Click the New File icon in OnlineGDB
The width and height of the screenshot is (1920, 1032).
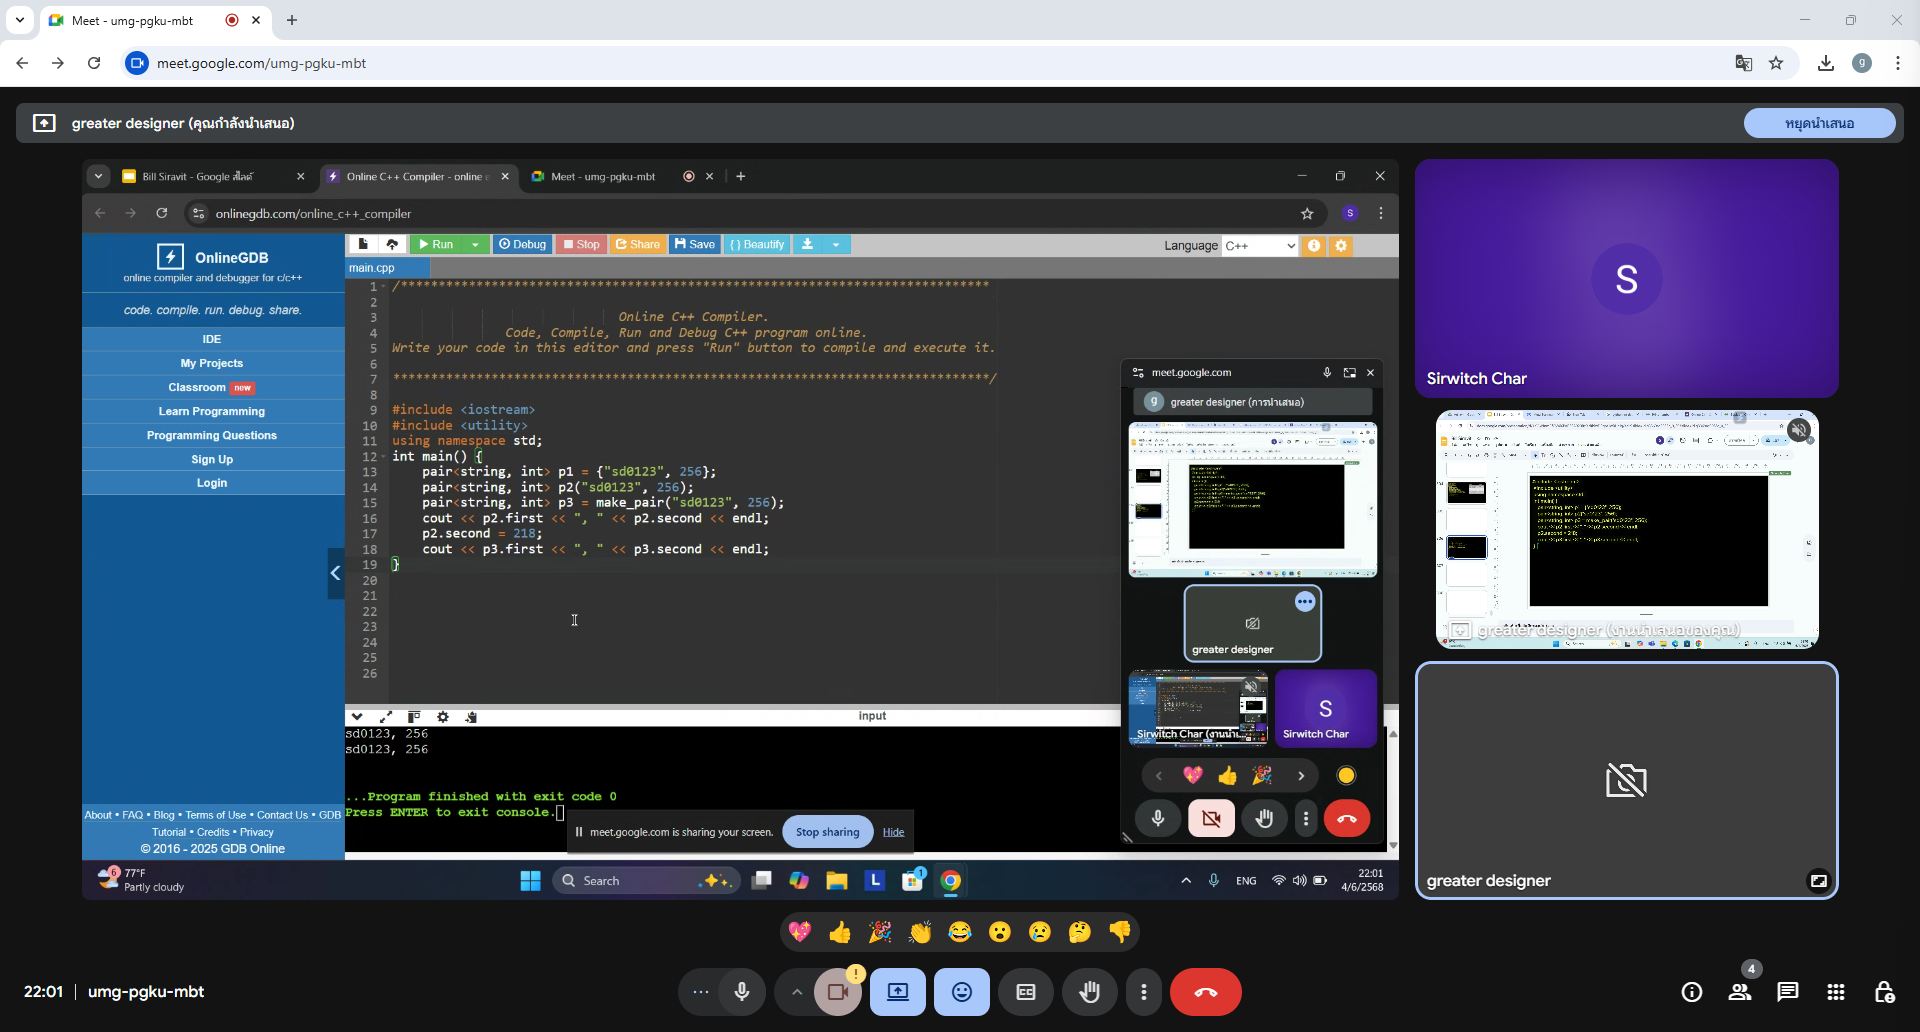pyautogui.click(x=363, y=245)
